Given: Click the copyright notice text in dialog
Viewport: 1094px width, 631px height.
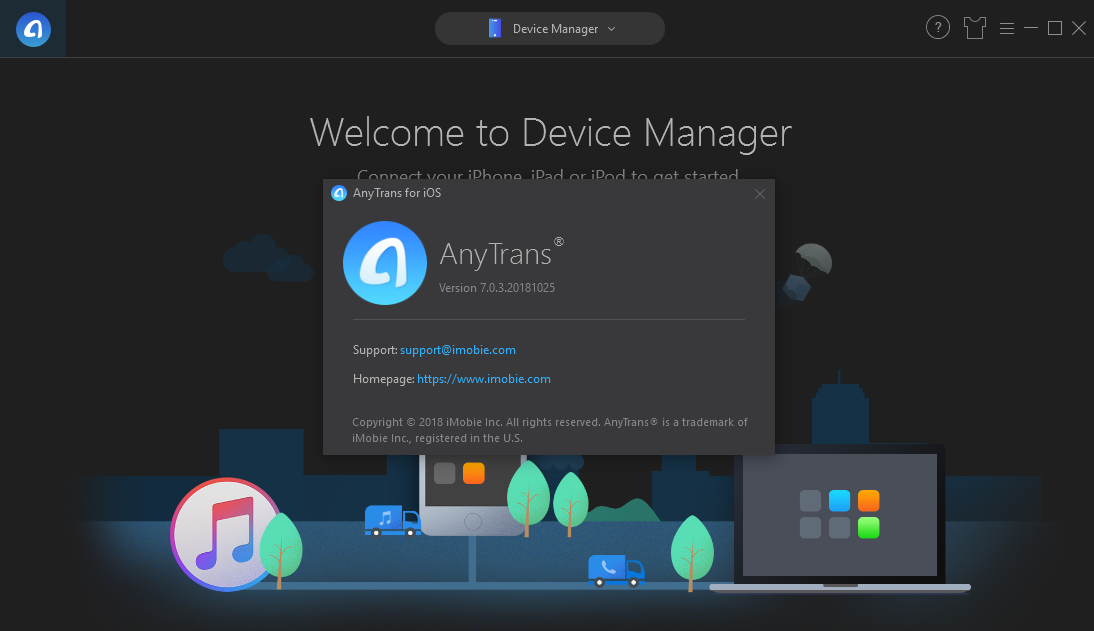Looking at the screenshot, I should pos(550,430).
